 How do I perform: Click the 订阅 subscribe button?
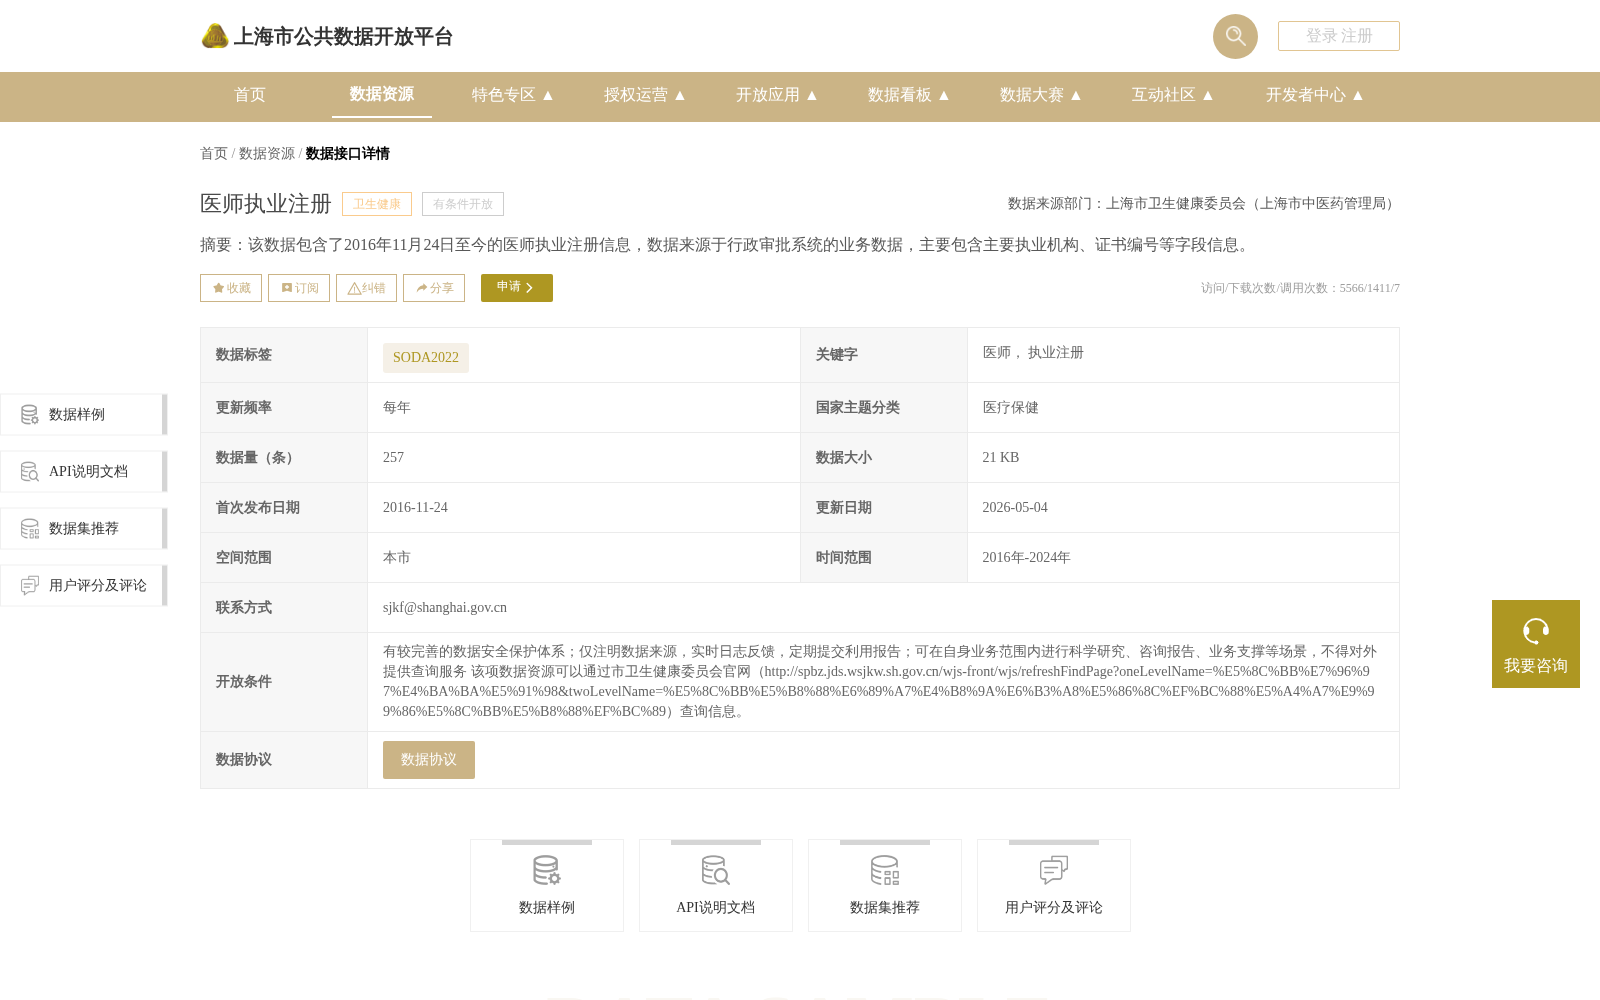click(x=299, y=288)
